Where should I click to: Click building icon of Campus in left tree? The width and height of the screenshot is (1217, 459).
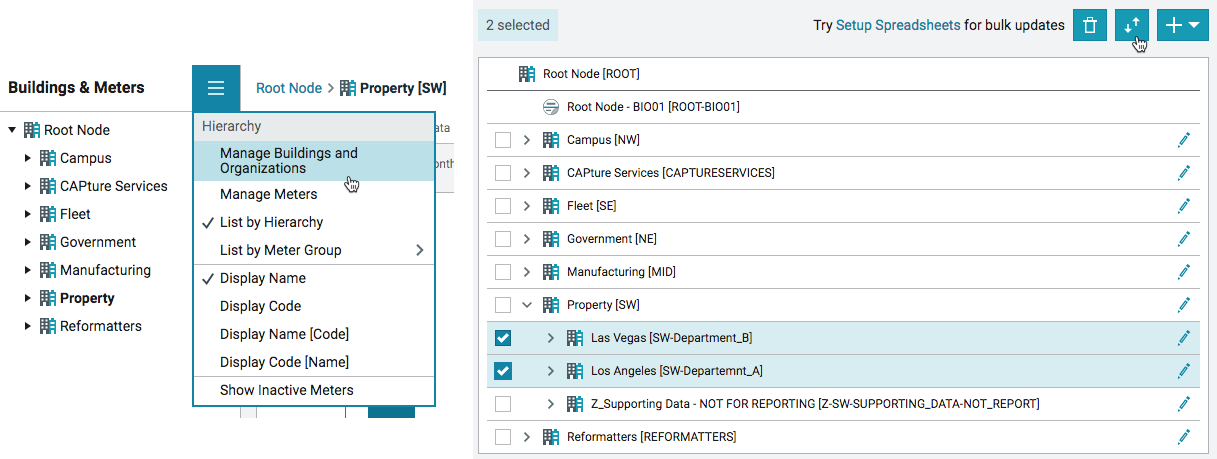pyautogui.click(x=48, y=158)
